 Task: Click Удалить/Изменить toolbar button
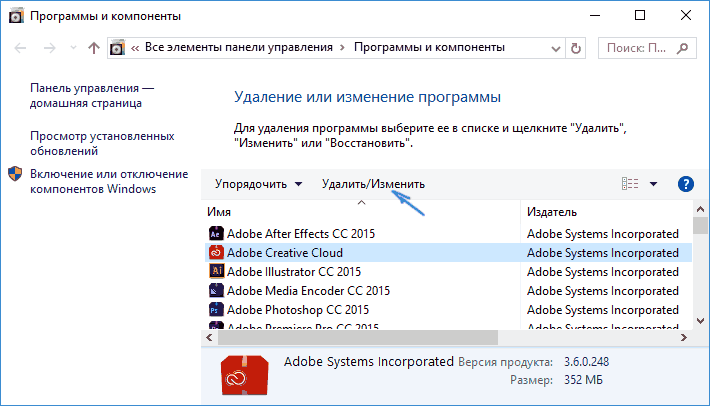coord(373,184)
